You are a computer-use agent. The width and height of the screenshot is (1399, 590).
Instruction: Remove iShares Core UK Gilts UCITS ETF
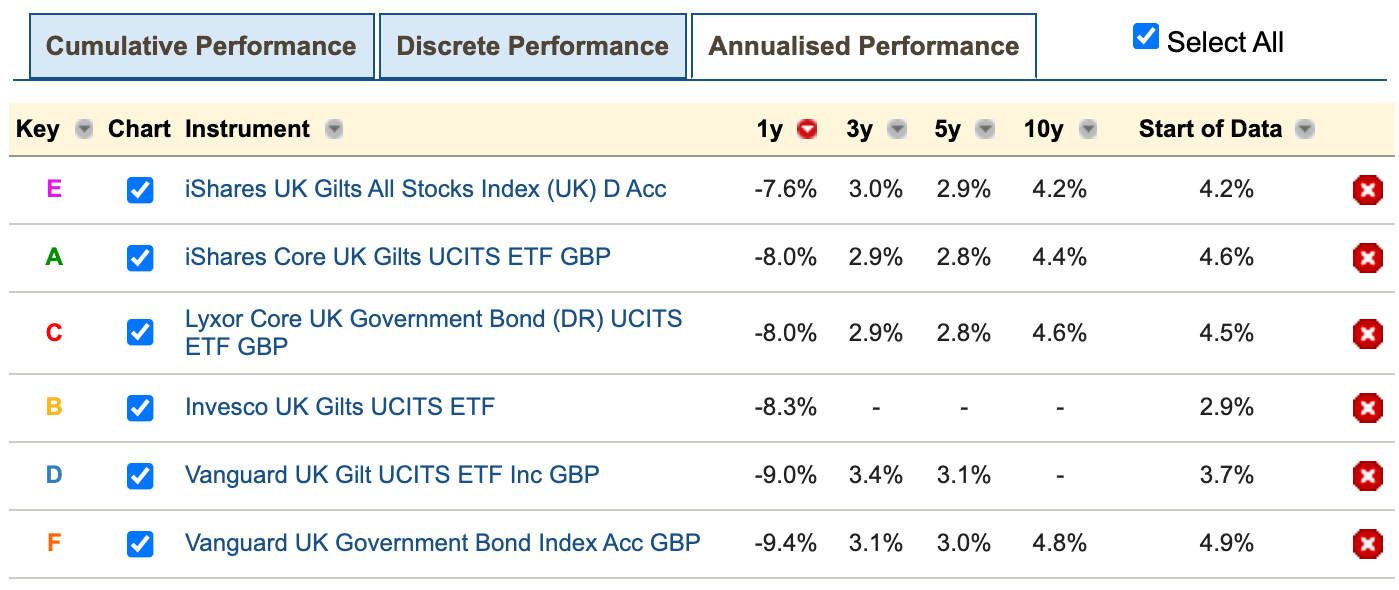1368,258
